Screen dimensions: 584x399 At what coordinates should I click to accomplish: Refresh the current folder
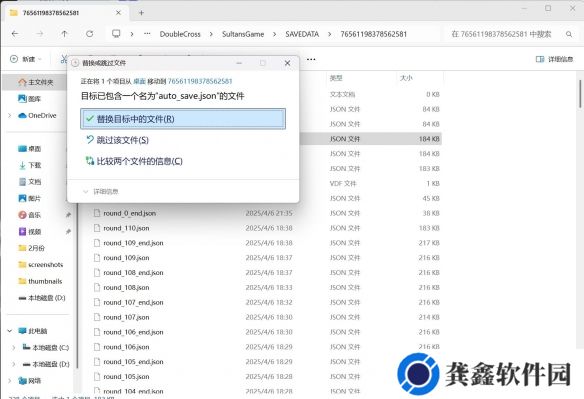click(x=90, y=34)
